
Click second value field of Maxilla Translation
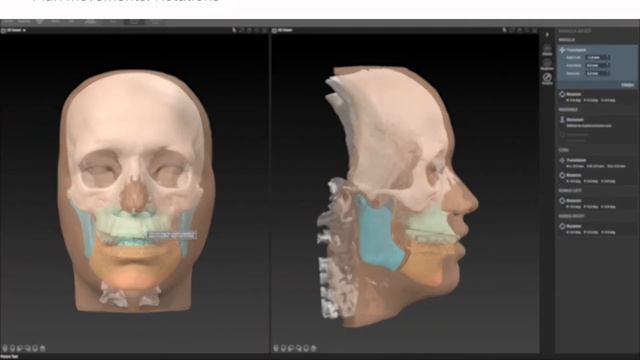tap(598, 65)
